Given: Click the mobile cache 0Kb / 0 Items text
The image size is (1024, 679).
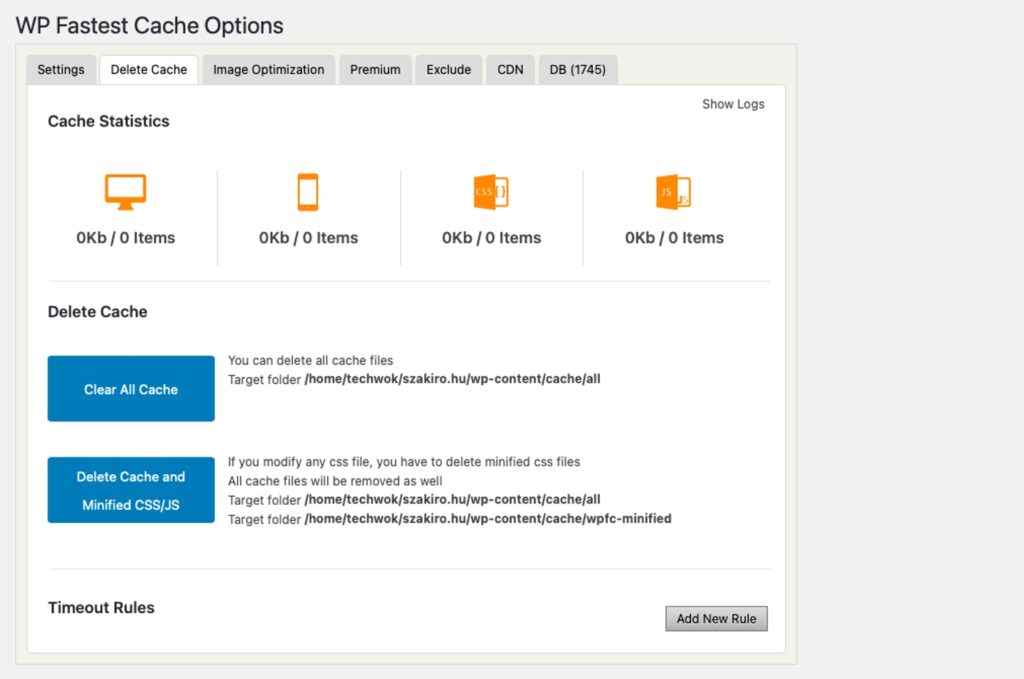Looking at the screenshot, I should (x=308, y=238).
